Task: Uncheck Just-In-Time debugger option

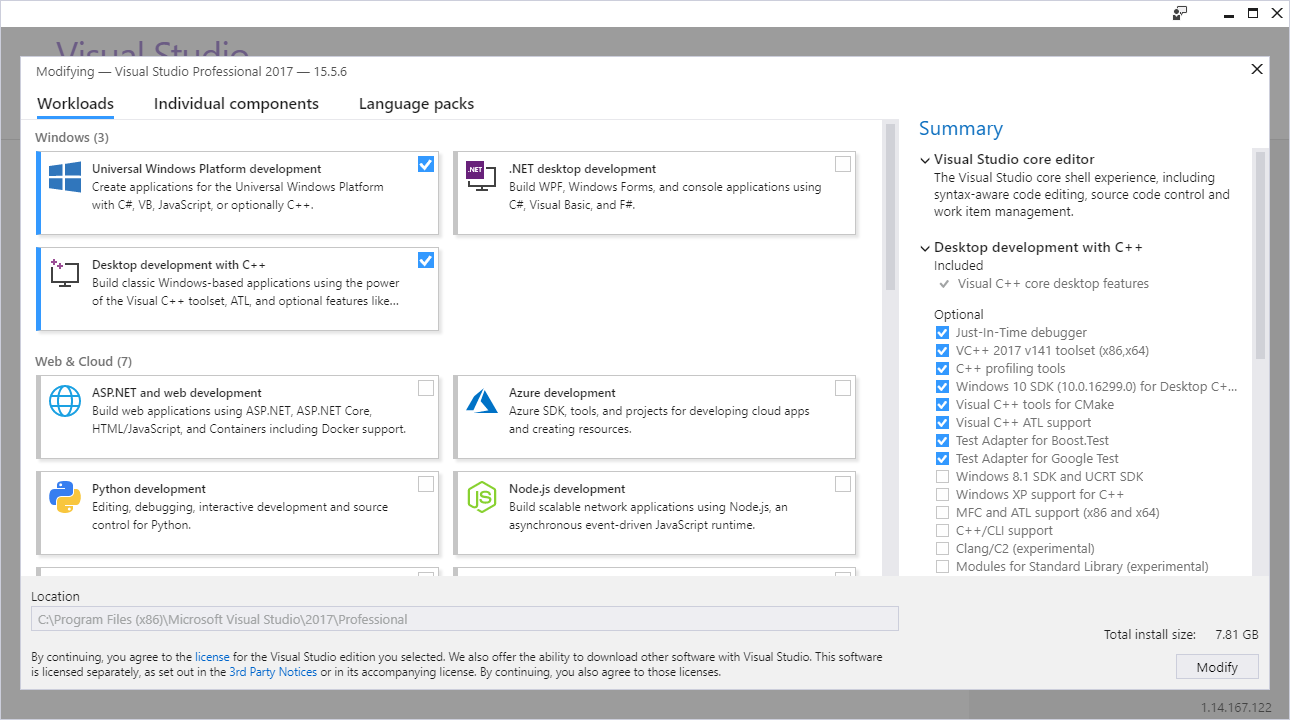Action: coord(942,333)
